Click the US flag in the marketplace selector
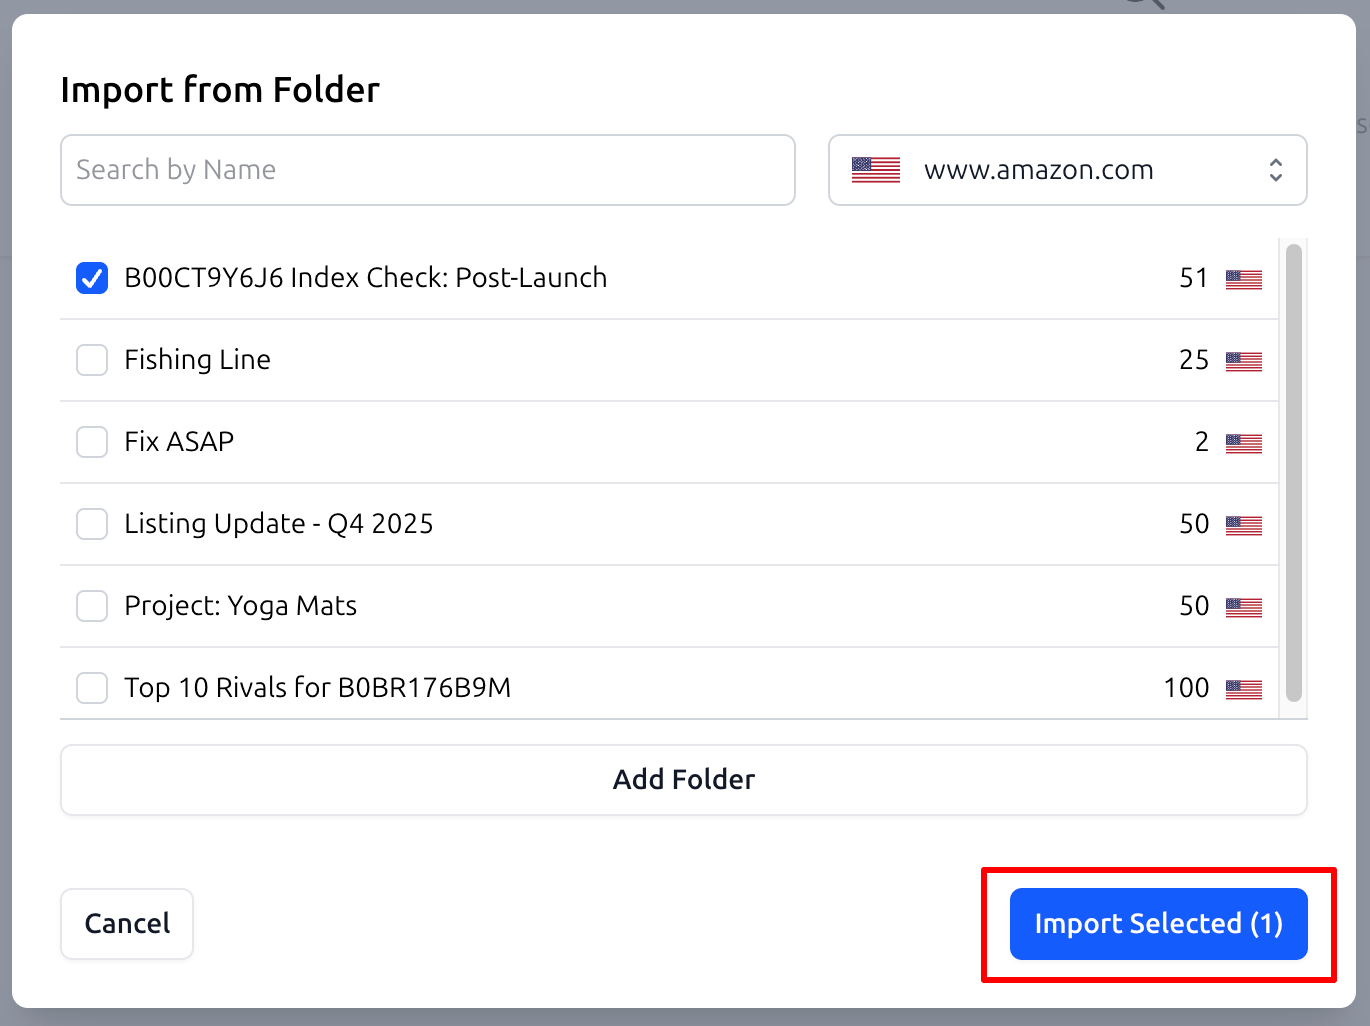Viewport: 1370px width, 1026px height. pyautogui.click(x=875, y=170)
